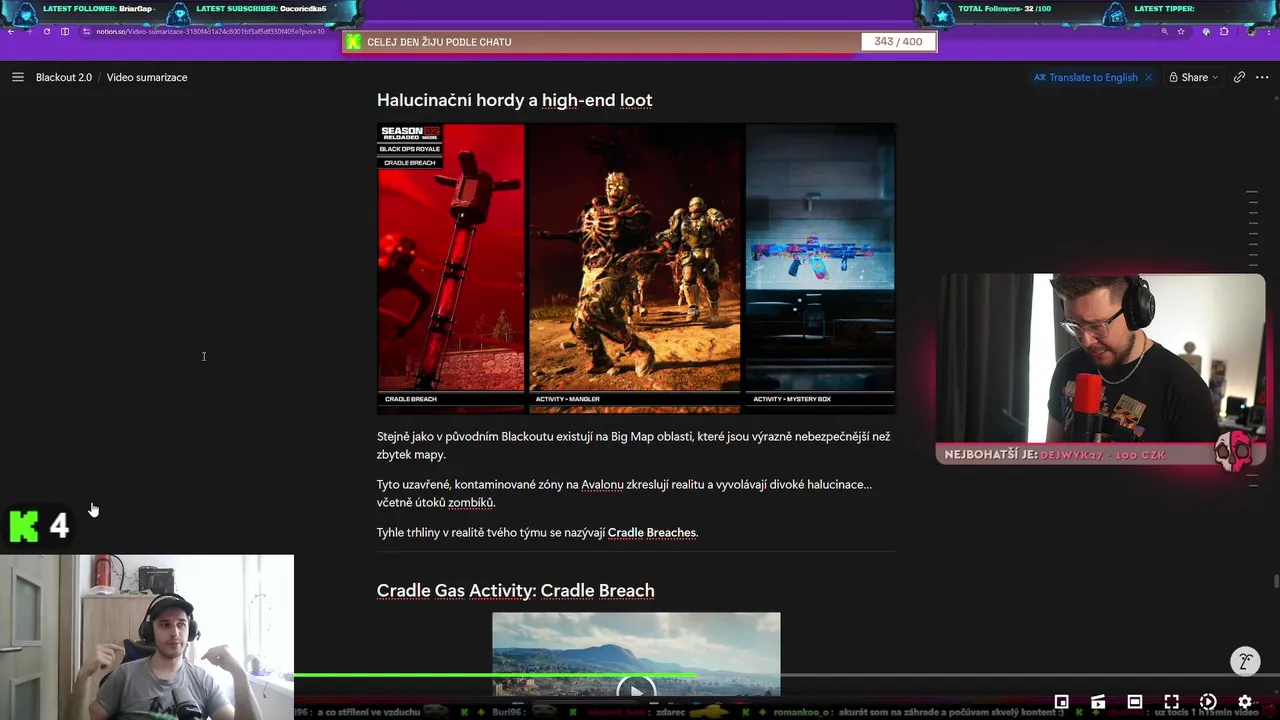Click the word Avalonu in paragraph
Viewport: 1280px width, 720px height.
click(602, 484)
